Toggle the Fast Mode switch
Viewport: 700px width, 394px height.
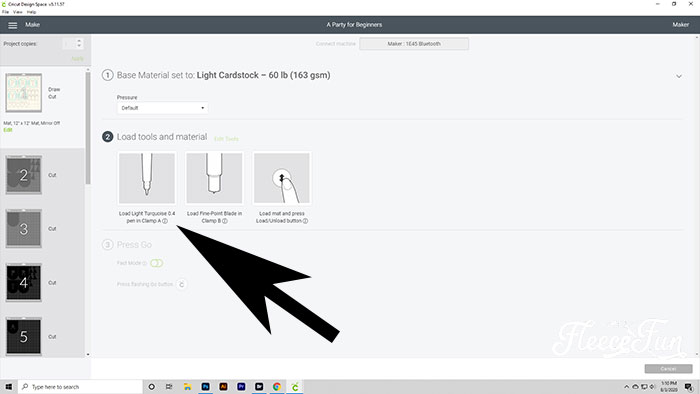click(x=157, y=263)
